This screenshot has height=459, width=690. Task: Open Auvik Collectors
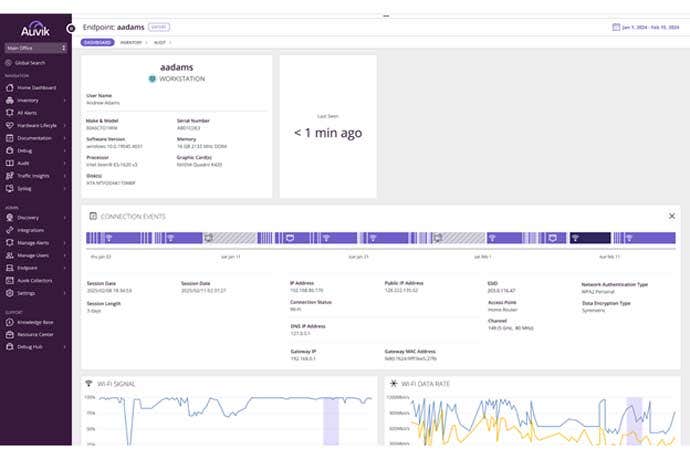[x=36, y=281]
